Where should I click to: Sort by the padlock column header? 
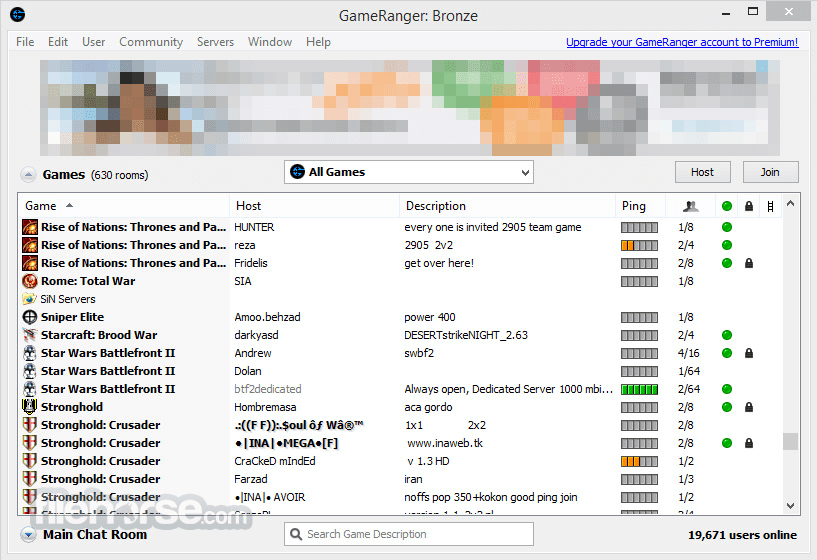point(749,206)
